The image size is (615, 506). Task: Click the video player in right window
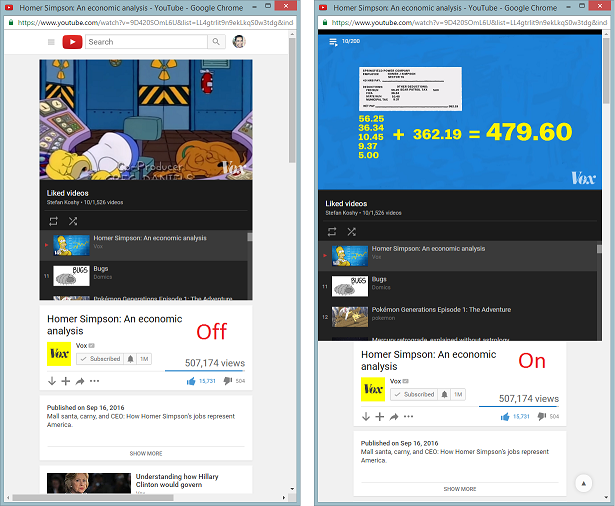coord(460,112)
